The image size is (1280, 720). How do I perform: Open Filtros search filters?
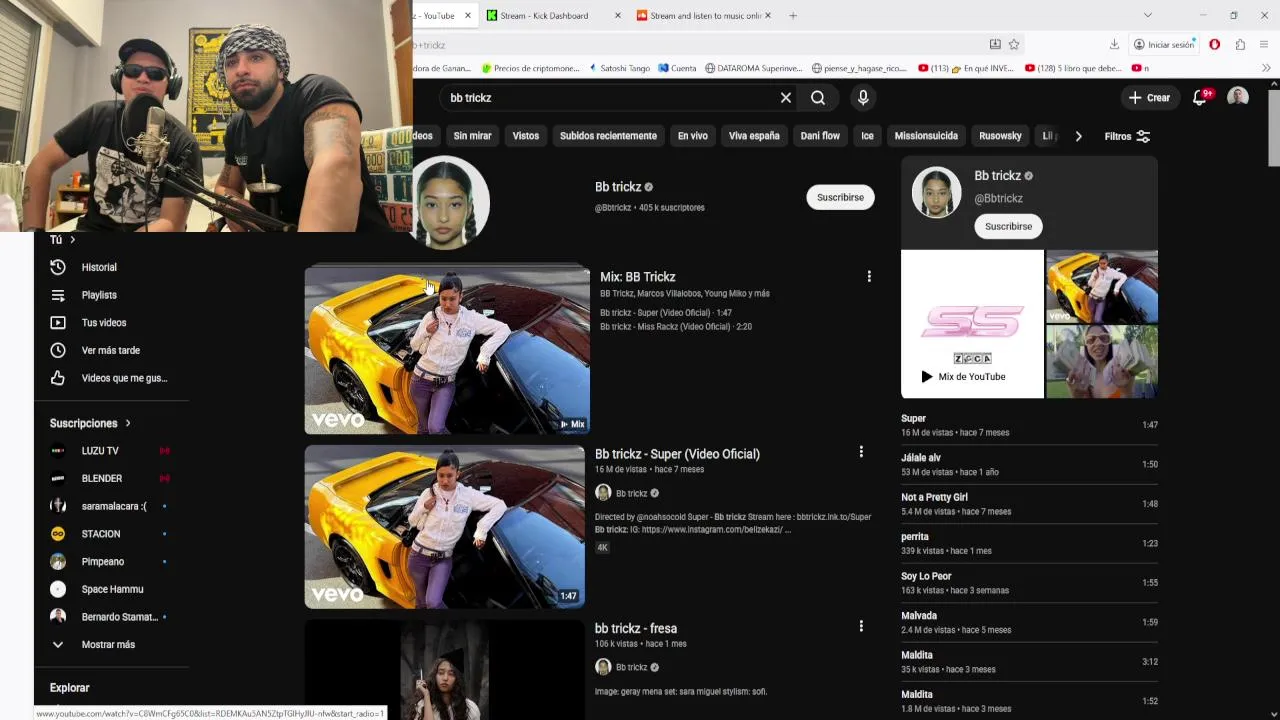point(1127,136)
